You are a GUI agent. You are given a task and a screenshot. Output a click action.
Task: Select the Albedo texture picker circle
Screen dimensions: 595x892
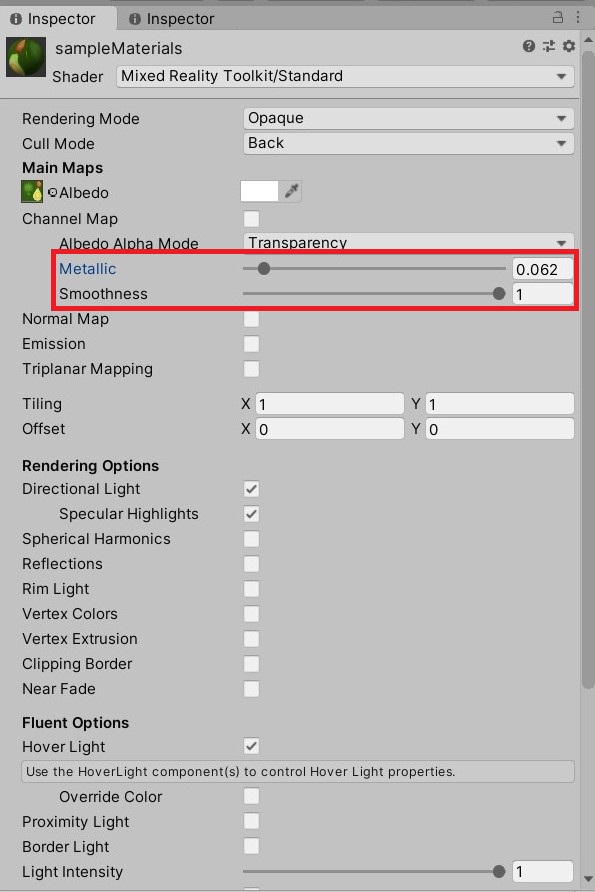point(52,192)
